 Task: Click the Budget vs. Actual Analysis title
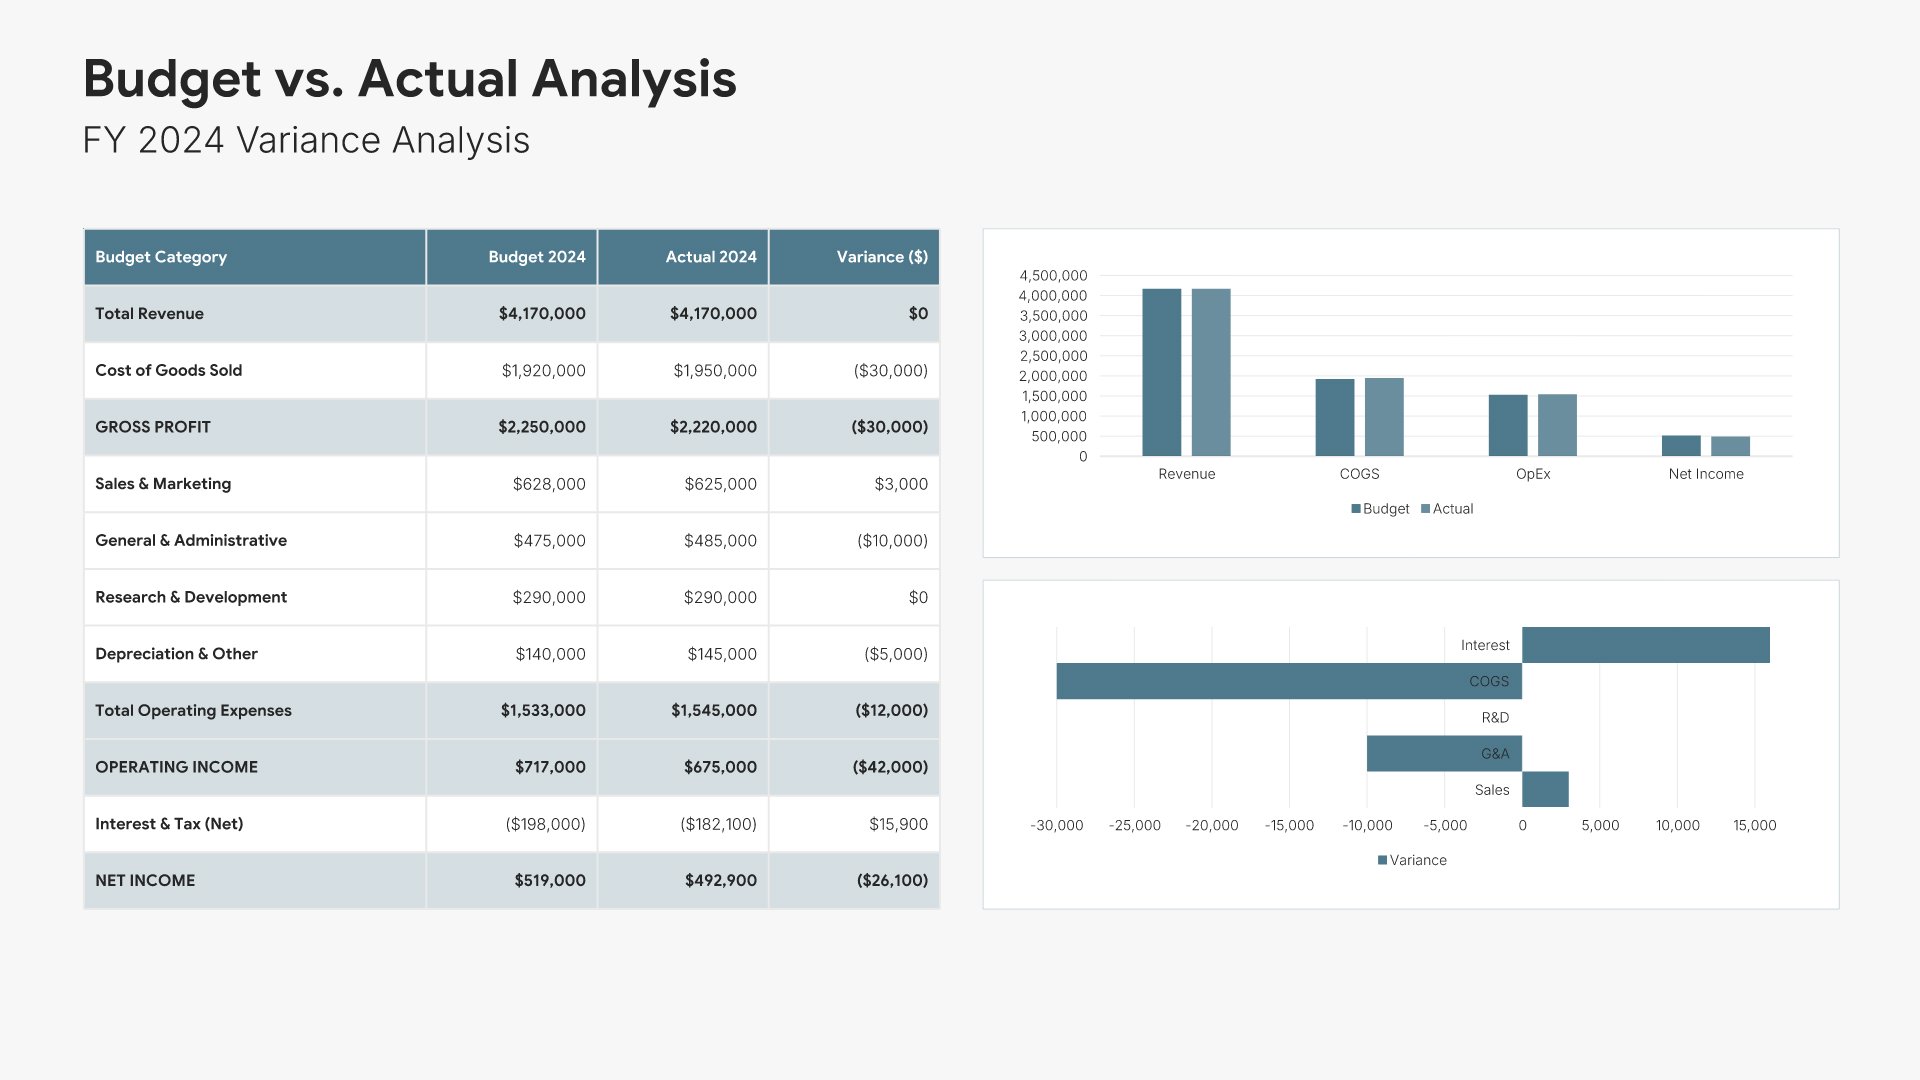pos(409,78)
